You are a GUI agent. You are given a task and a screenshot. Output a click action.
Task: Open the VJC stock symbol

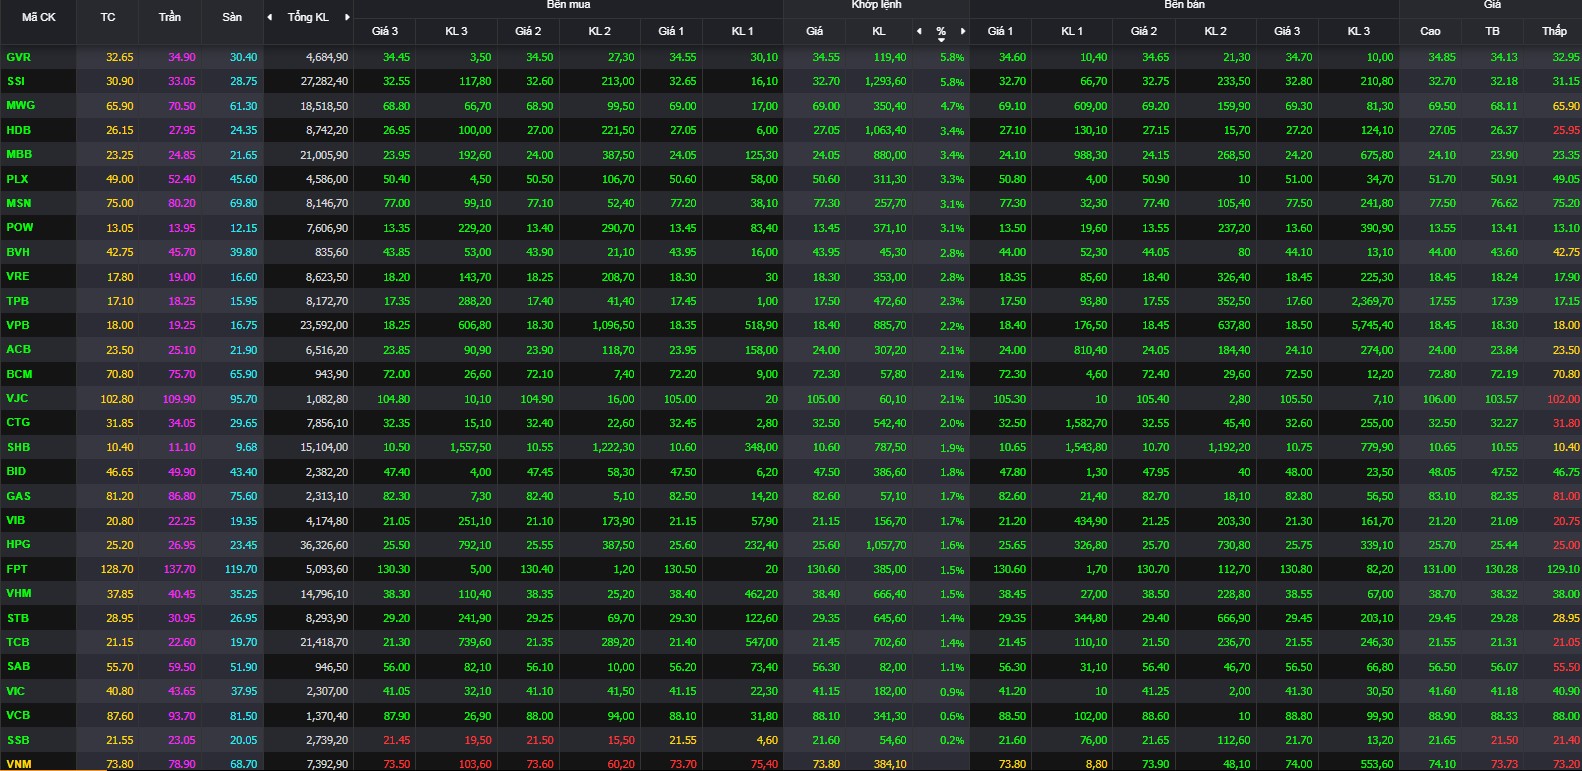(17, 398)
